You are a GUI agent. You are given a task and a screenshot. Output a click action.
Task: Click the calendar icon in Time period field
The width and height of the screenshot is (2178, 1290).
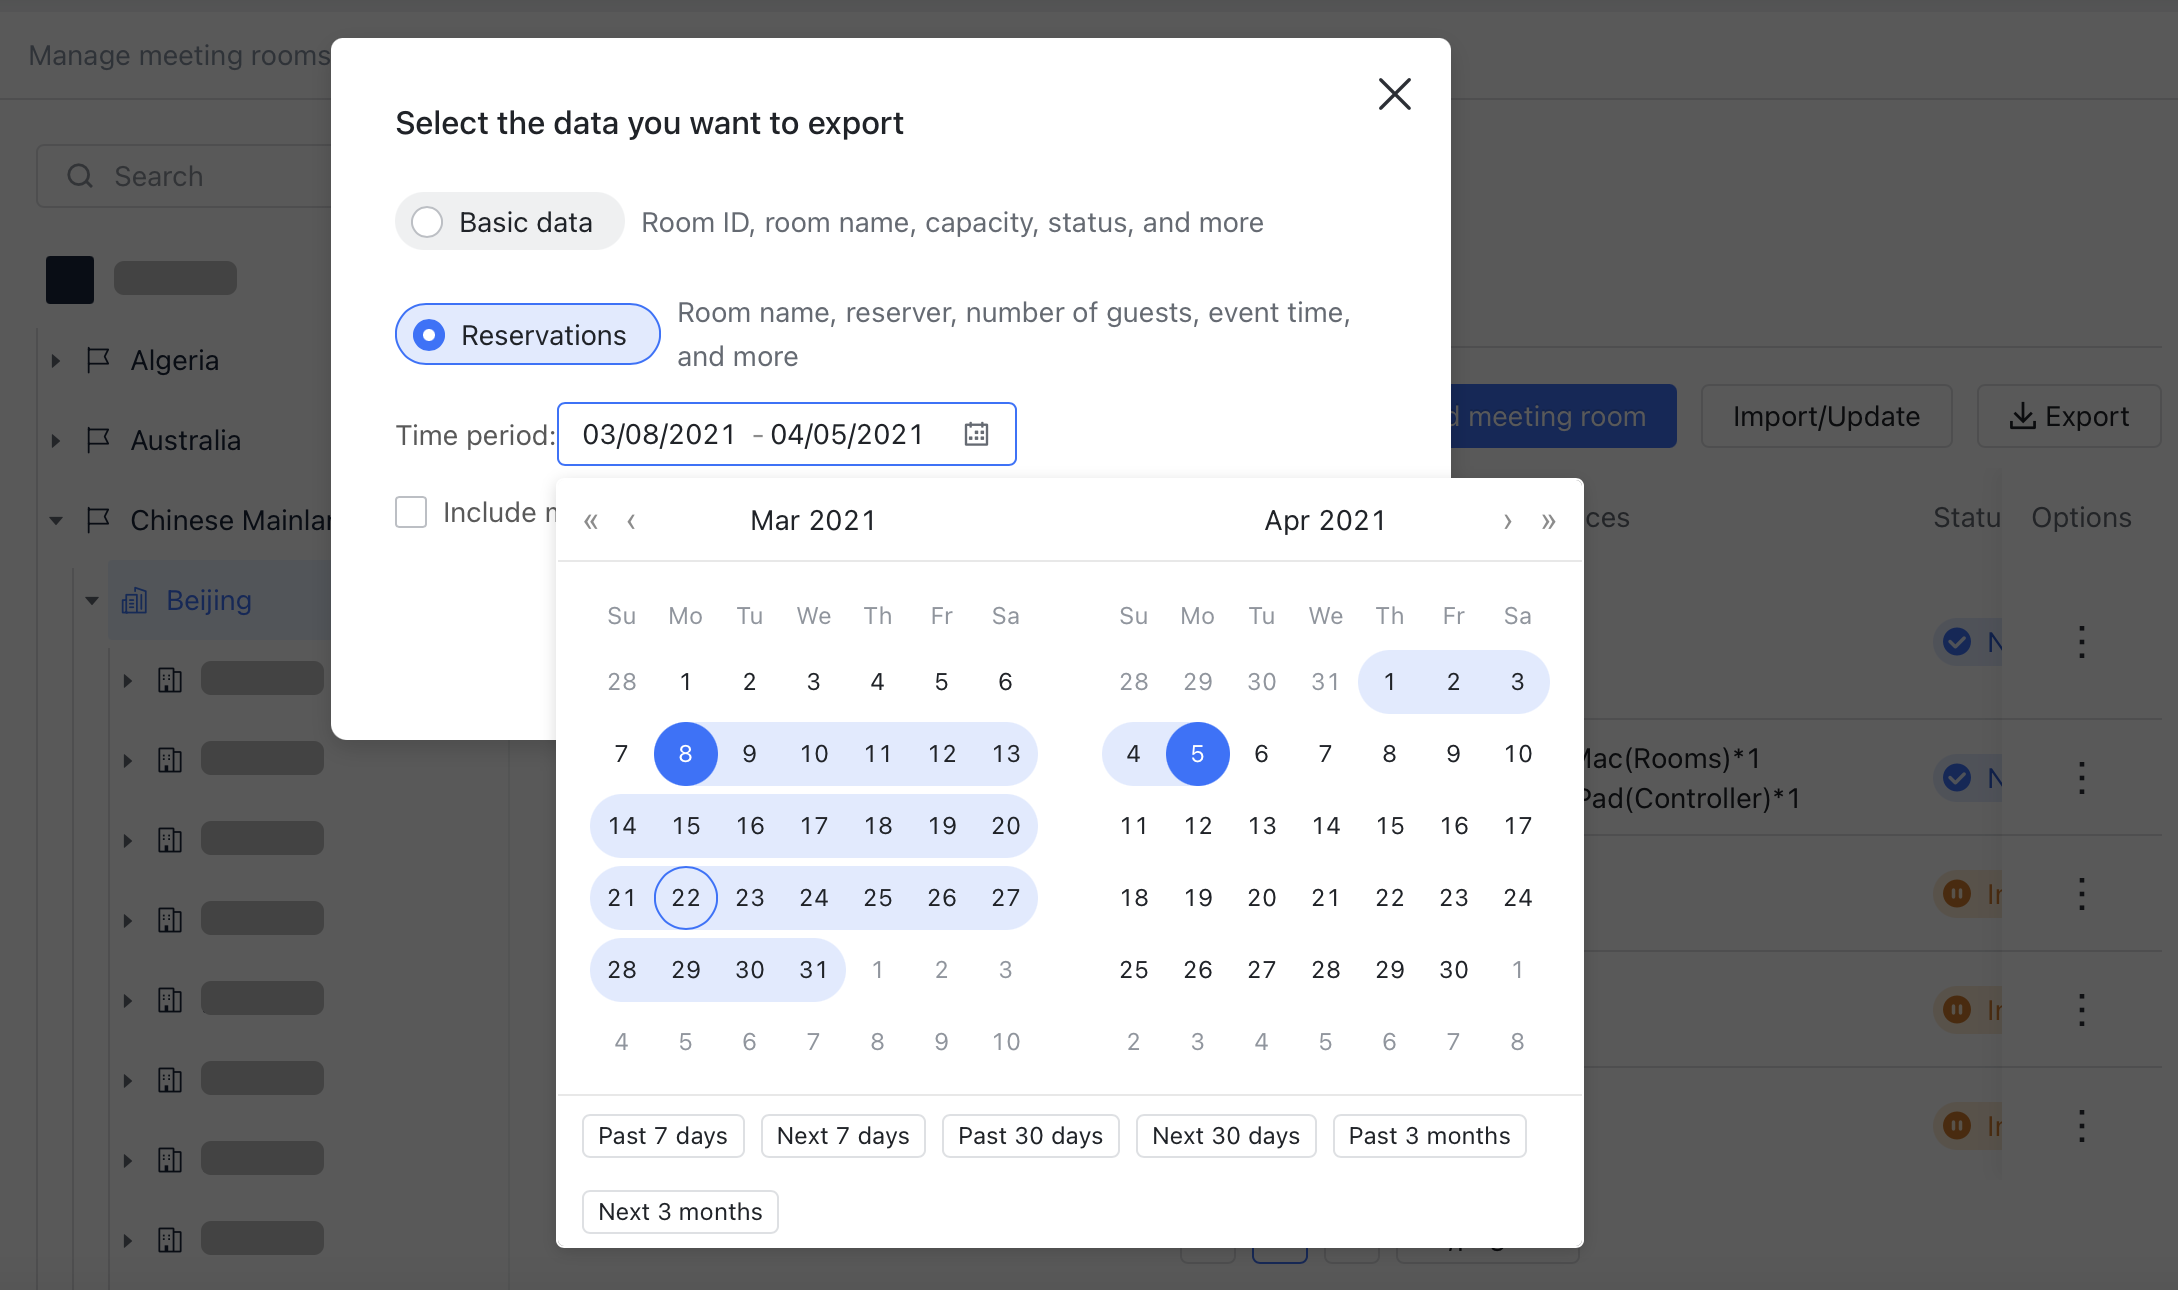[x=976, y=434]
